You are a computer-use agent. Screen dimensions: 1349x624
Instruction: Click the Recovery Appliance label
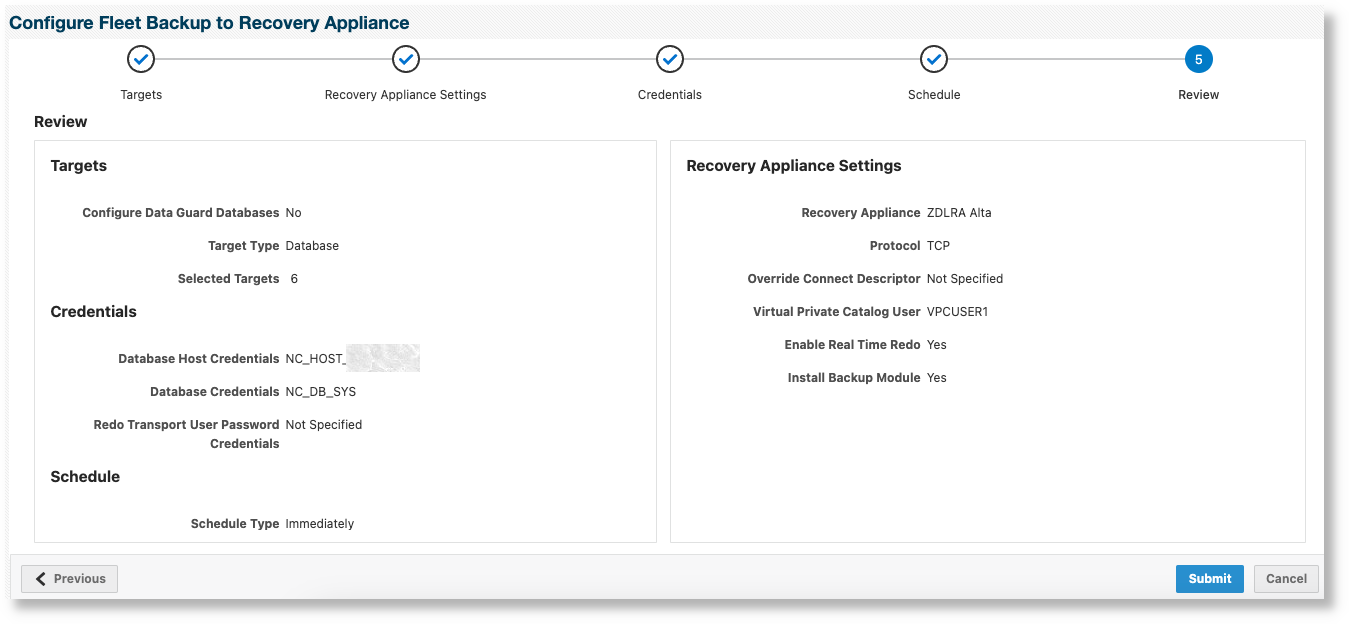[861, 213]
